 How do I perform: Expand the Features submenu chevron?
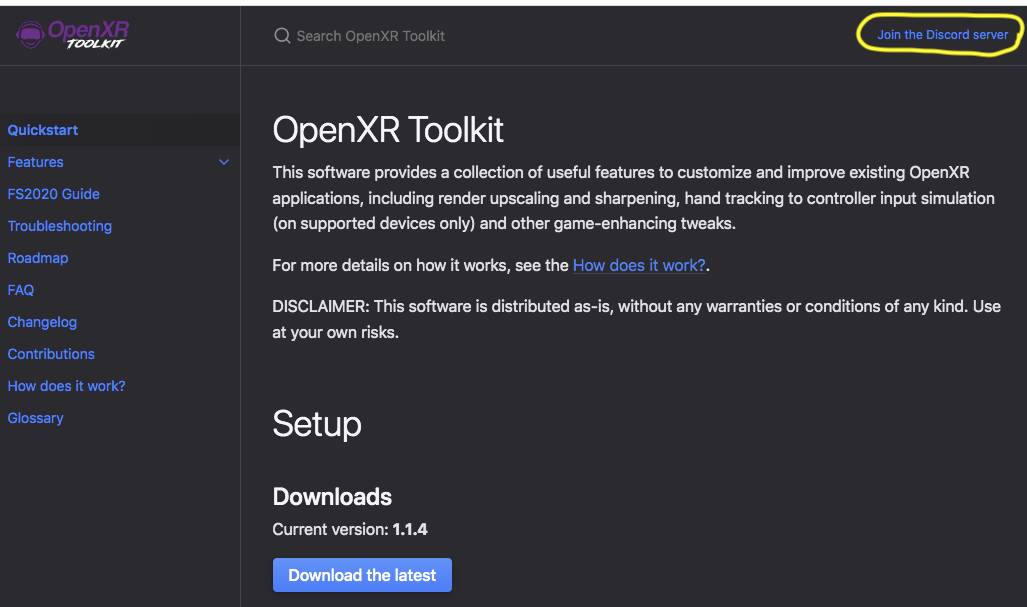[224, 162]
